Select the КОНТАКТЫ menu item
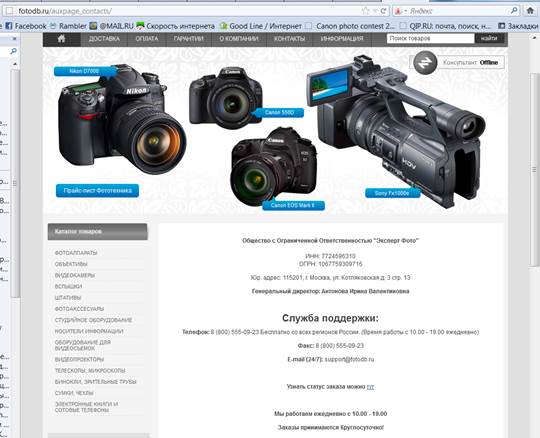Image resolution: width=540 pixels, height=438 pixels. click(289, 39)
